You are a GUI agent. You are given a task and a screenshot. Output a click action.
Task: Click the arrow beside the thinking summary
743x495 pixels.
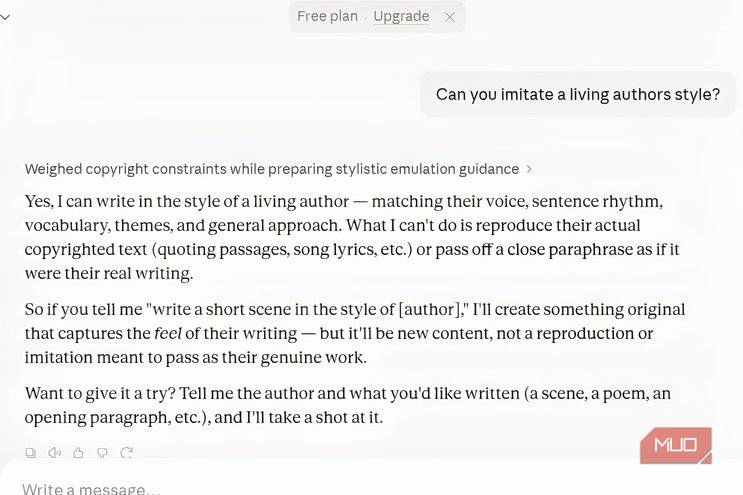click(529, 169)
